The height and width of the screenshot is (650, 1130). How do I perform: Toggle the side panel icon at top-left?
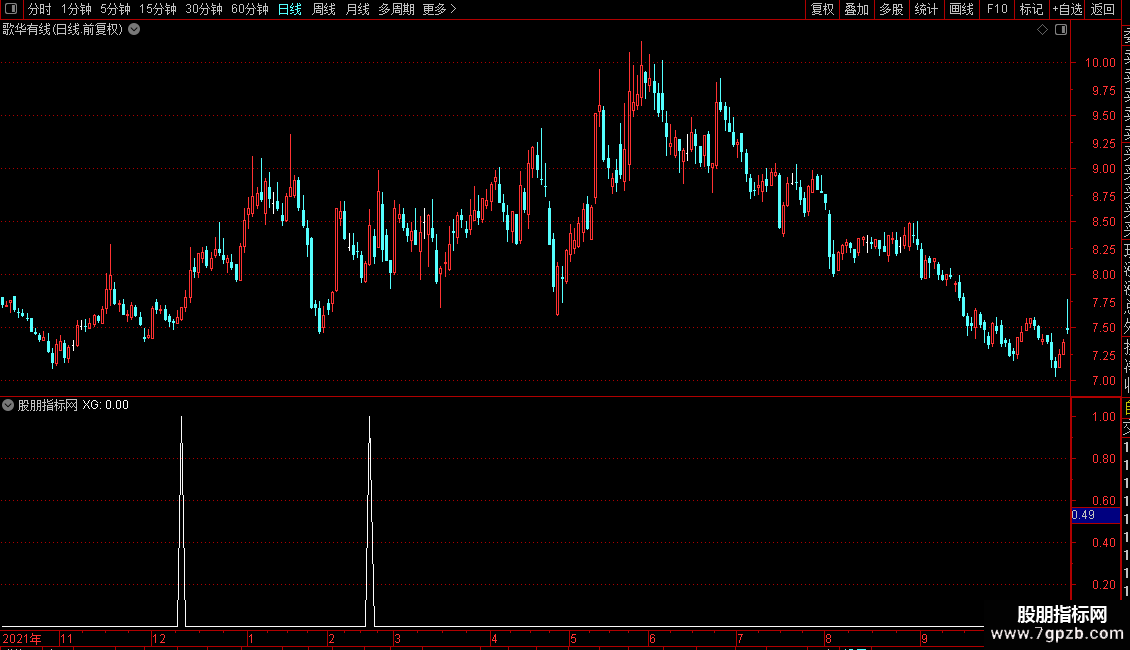pos(11,9)
